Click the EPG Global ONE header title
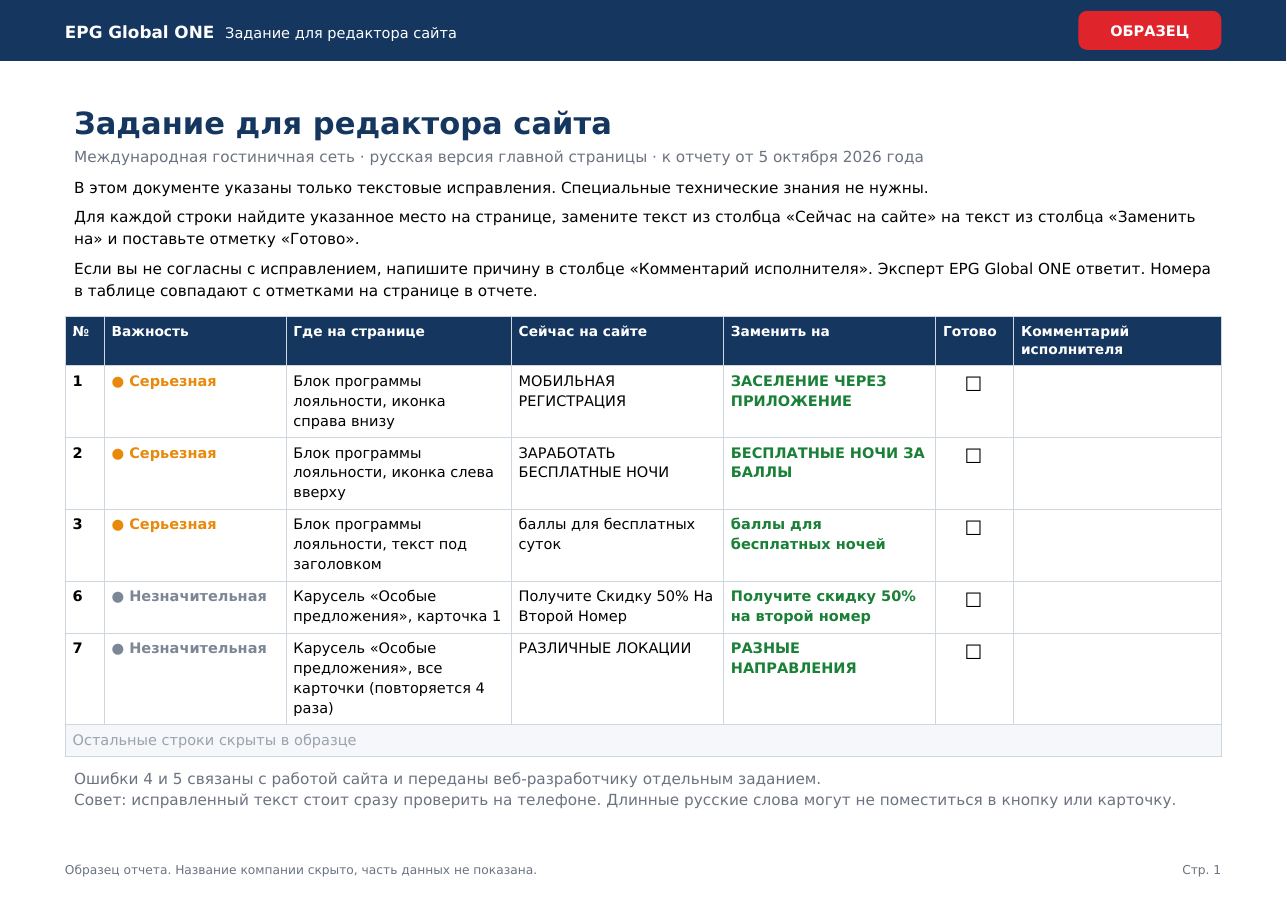Screen dimensions: 1287x910 point(139,32)
